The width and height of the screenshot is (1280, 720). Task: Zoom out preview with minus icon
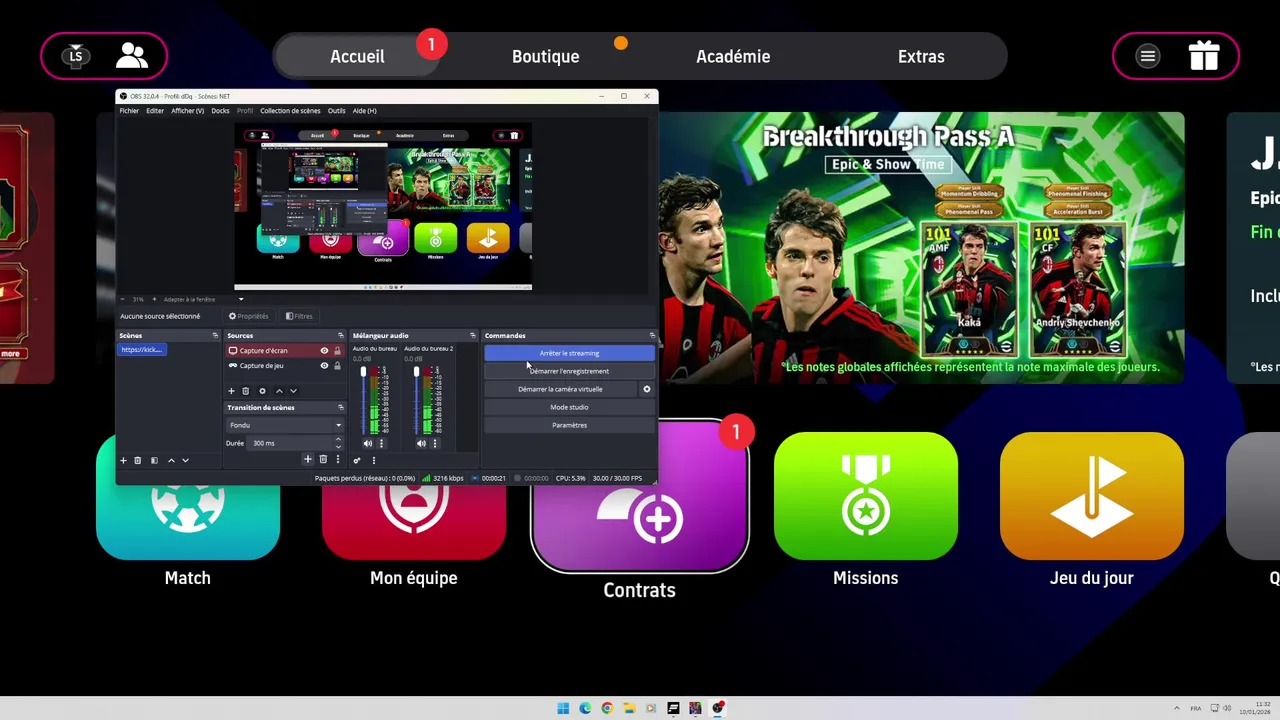pyautogui.click(x=123, y=299)
